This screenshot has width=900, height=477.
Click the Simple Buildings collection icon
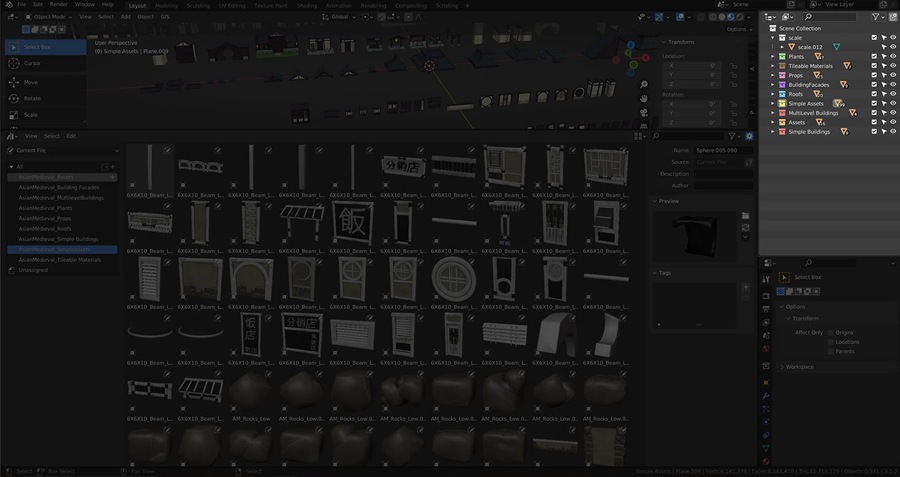pyautogui.click(x=782, y=132)
